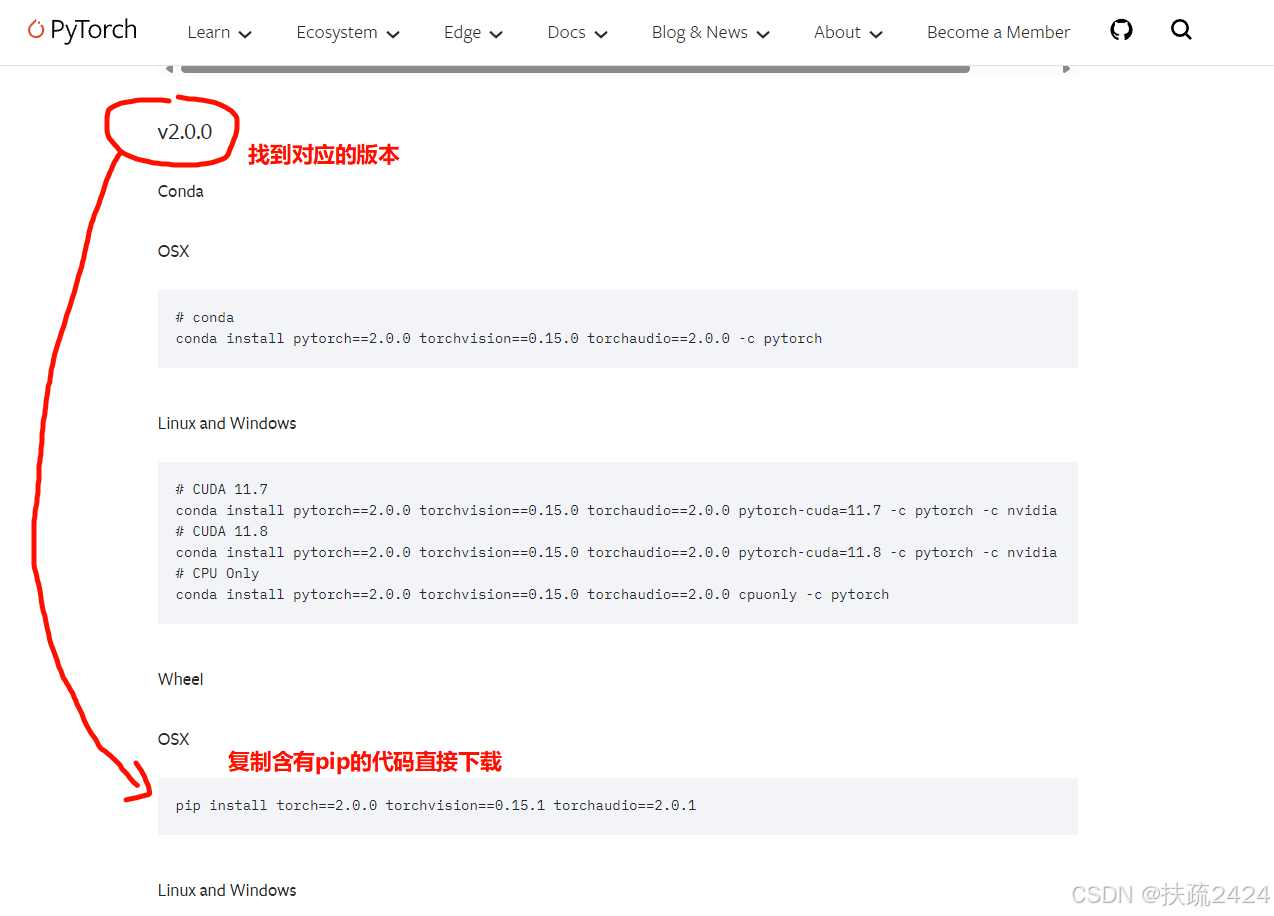Click the OSX heading under Conda
This screenshot has width=1274, height=916.
173,251
